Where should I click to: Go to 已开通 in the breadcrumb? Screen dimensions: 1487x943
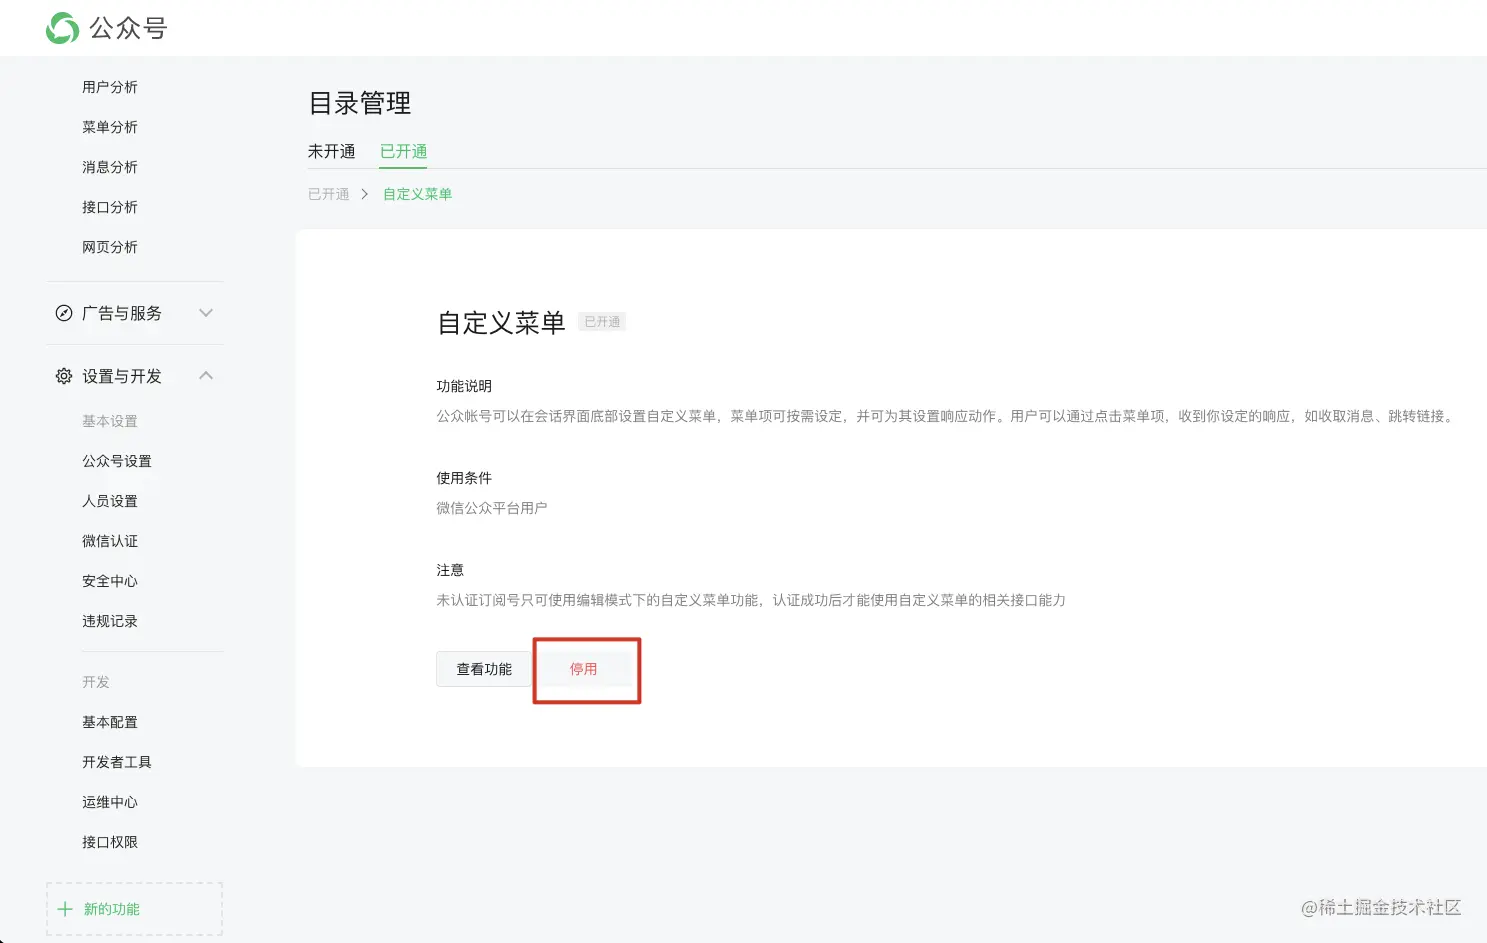point(328,194)
